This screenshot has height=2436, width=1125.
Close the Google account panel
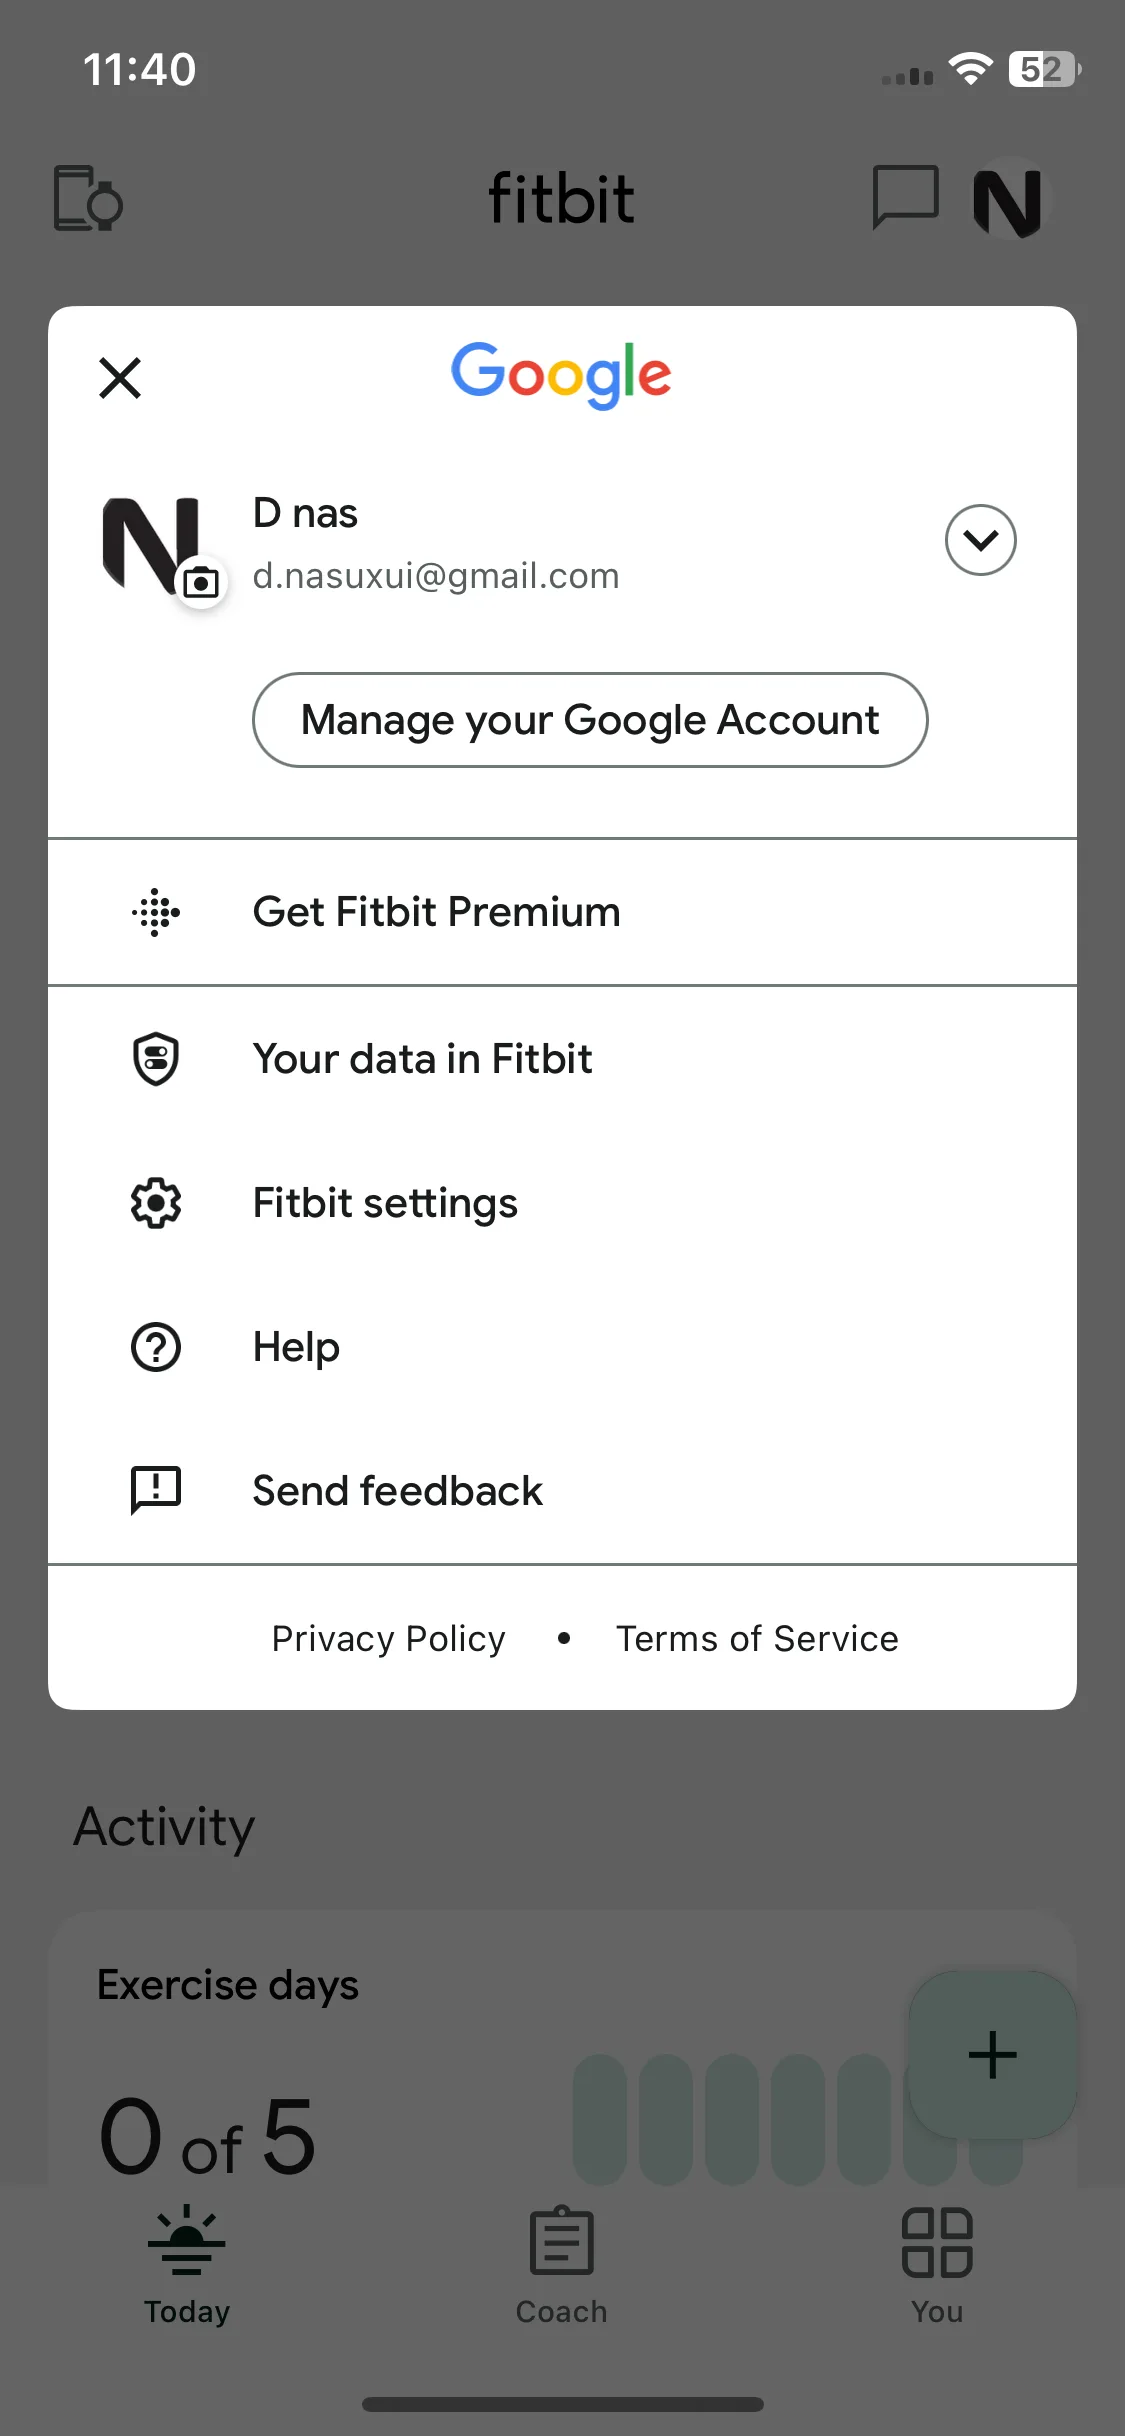point(120,378)
